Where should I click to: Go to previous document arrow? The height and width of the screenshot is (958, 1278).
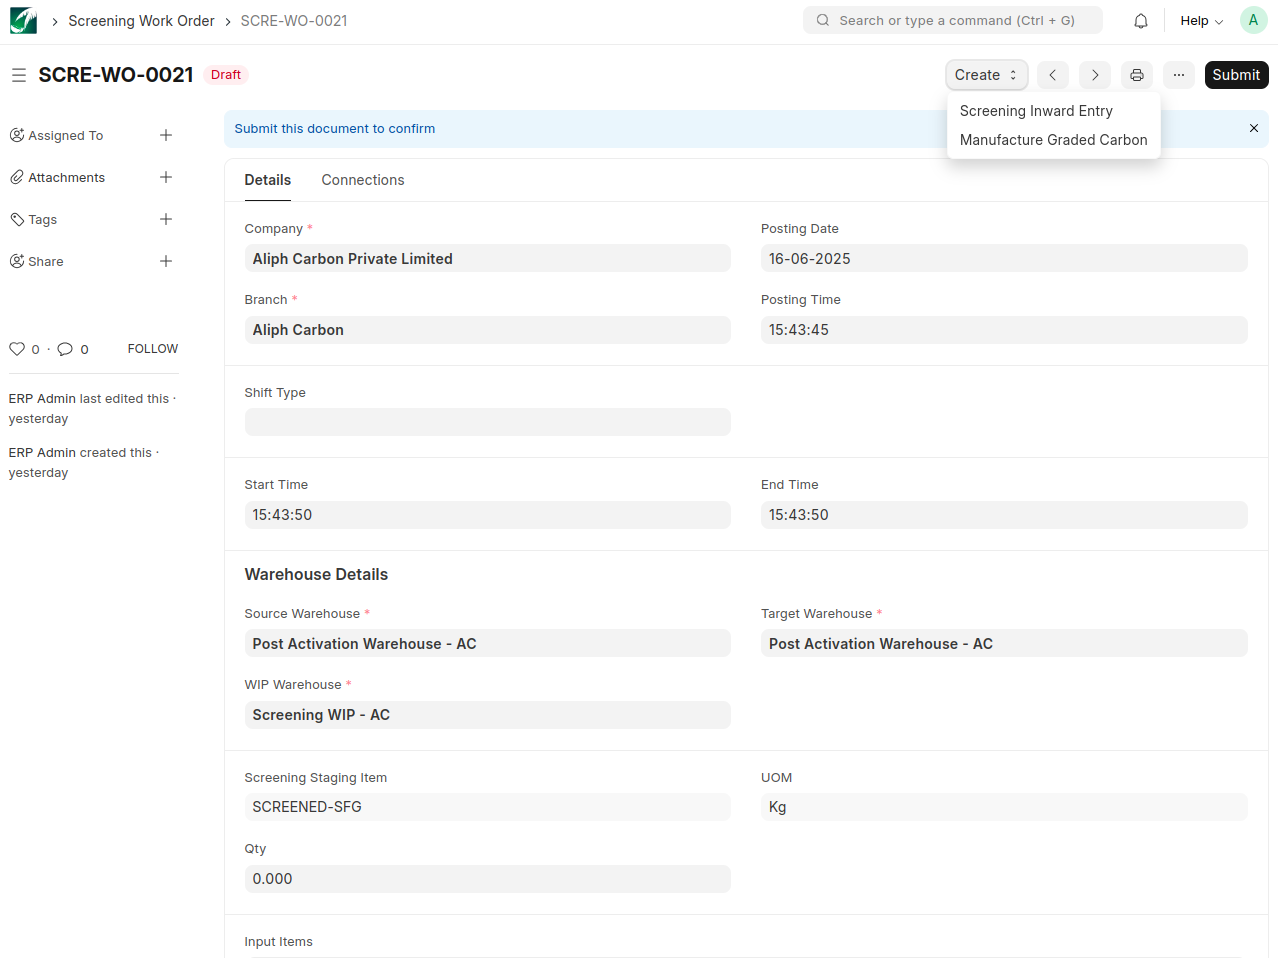pyautogui.click(x=1052, y=75)
